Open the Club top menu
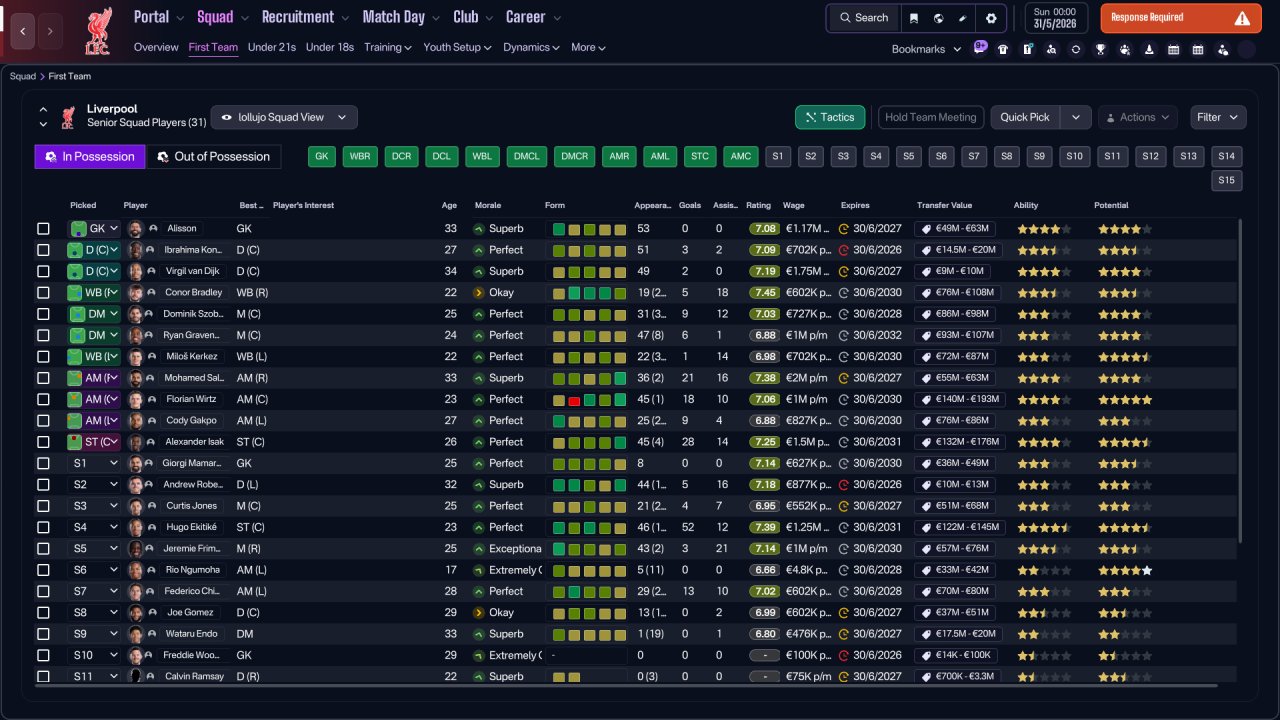The height and width of the screenshot is (720, 1280). 473,17
